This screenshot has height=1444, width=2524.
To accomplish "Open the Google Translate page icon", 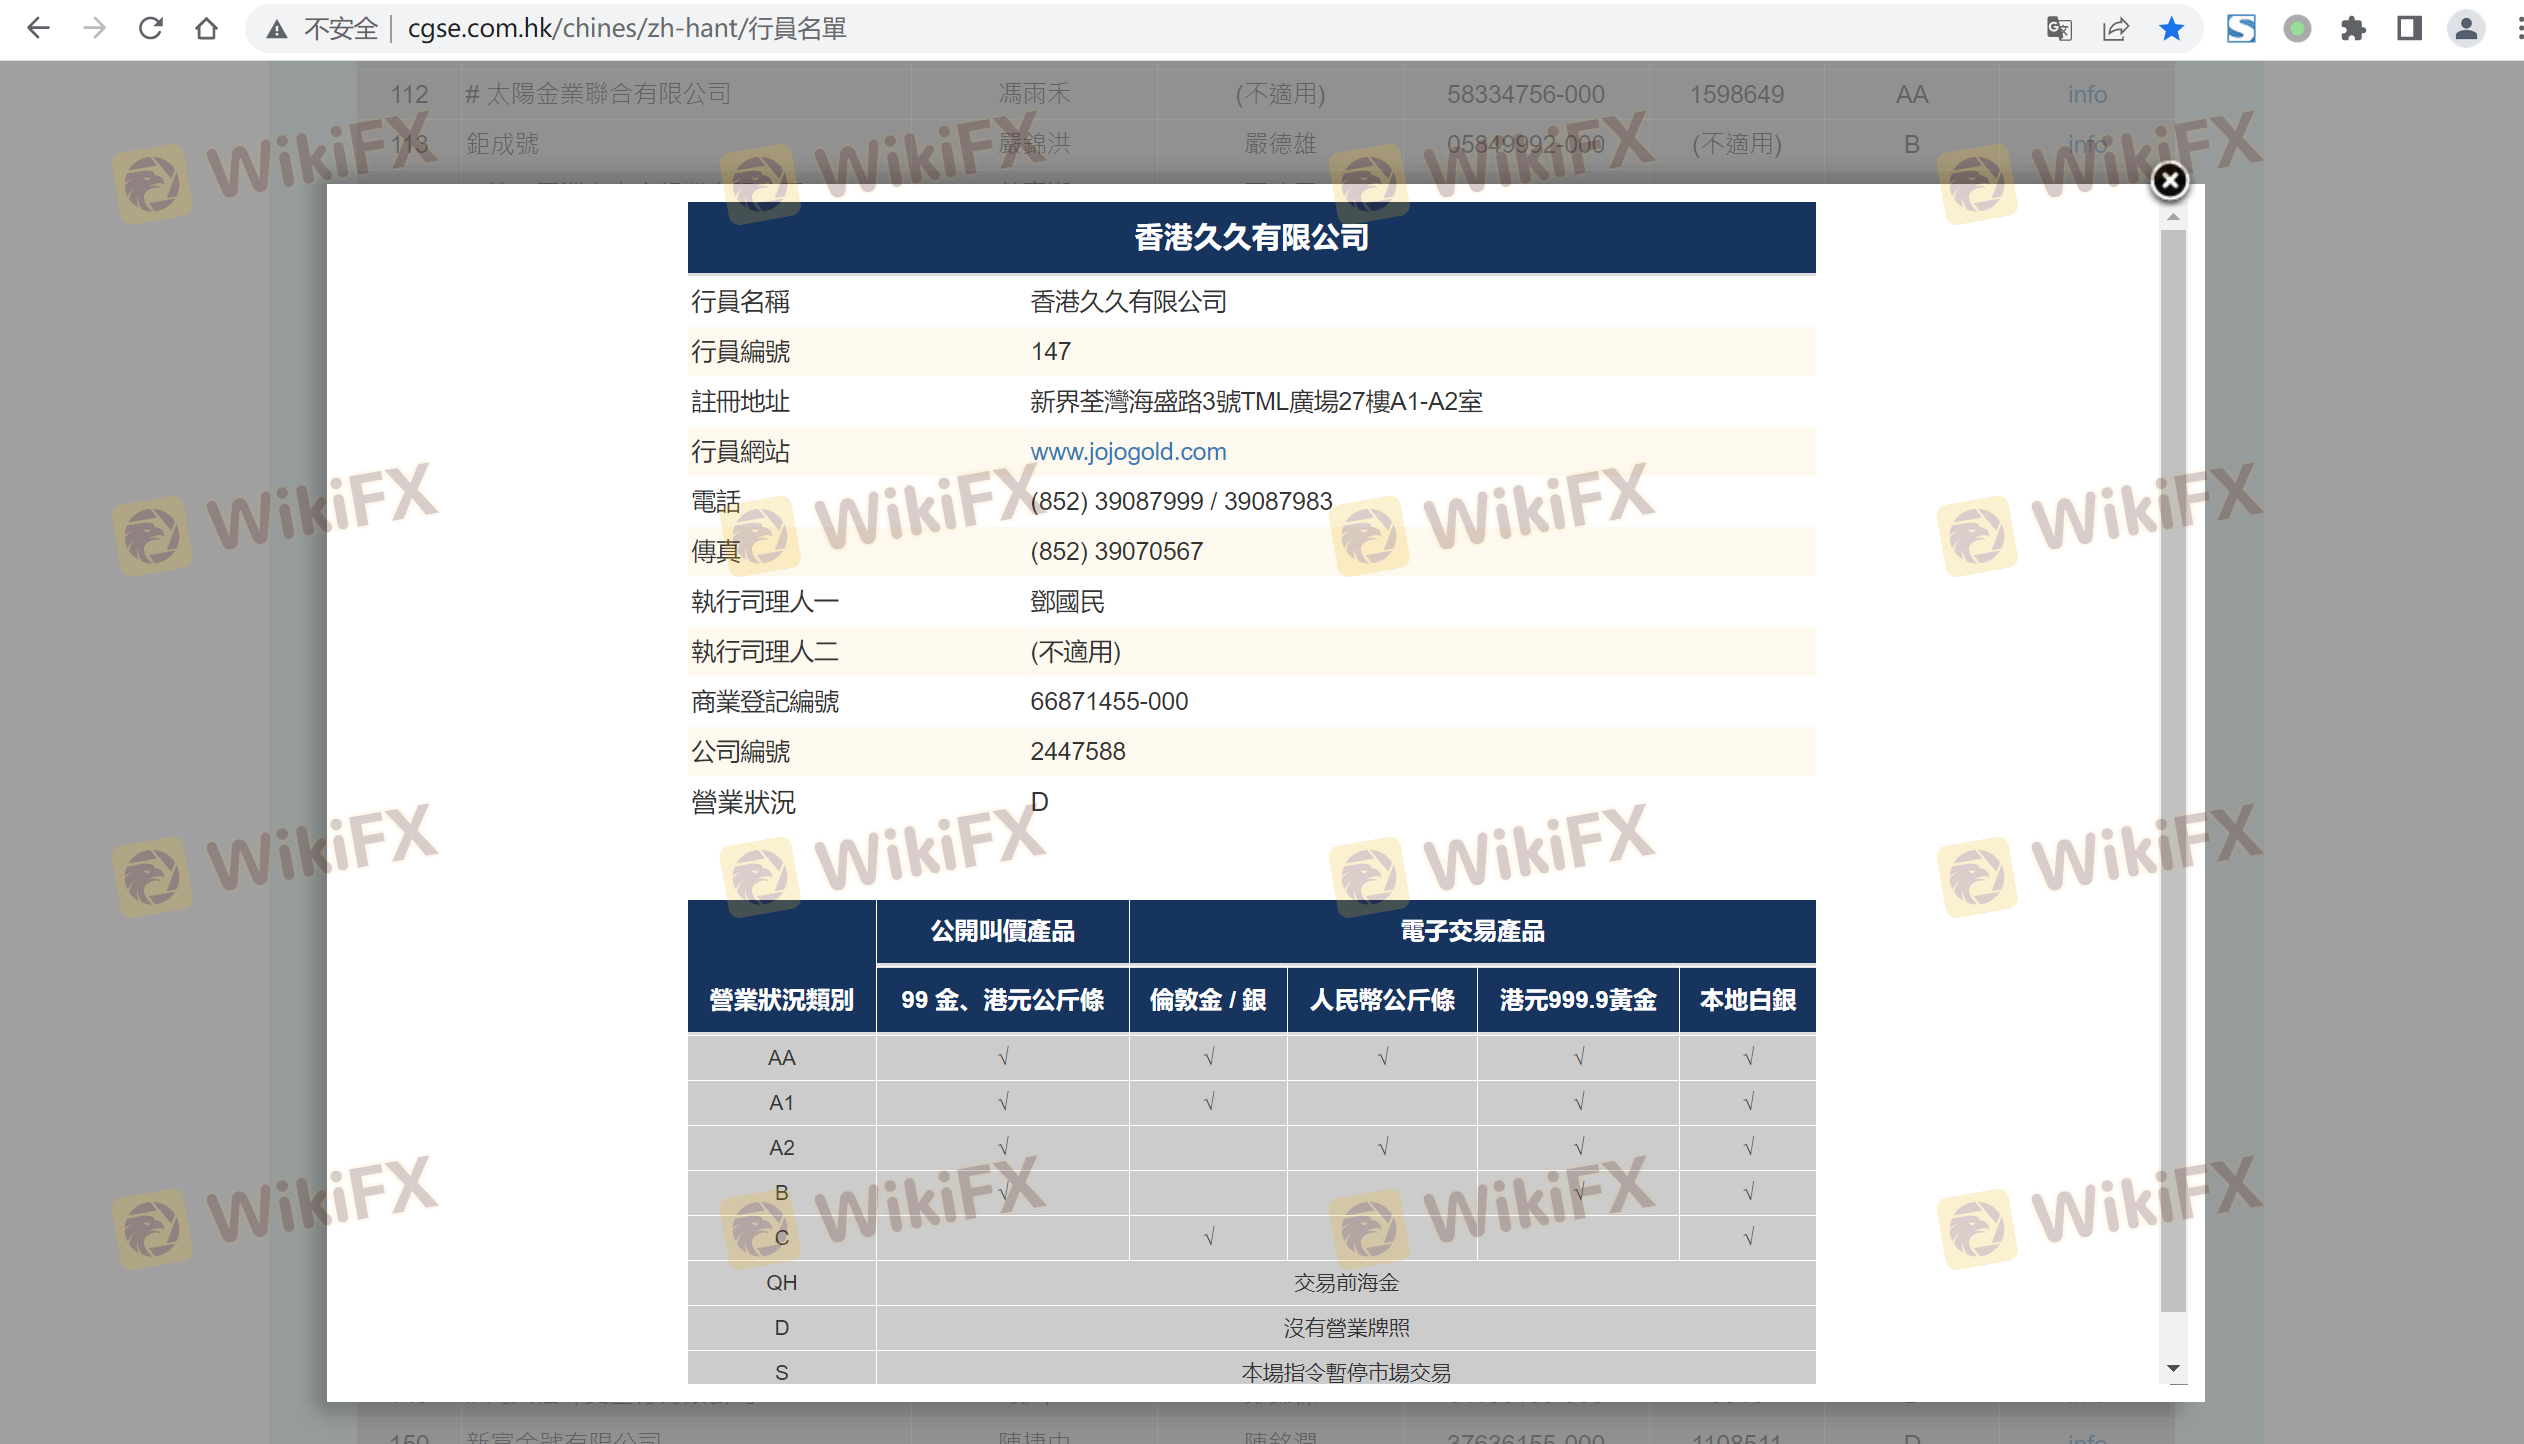I will (2059, 29).
